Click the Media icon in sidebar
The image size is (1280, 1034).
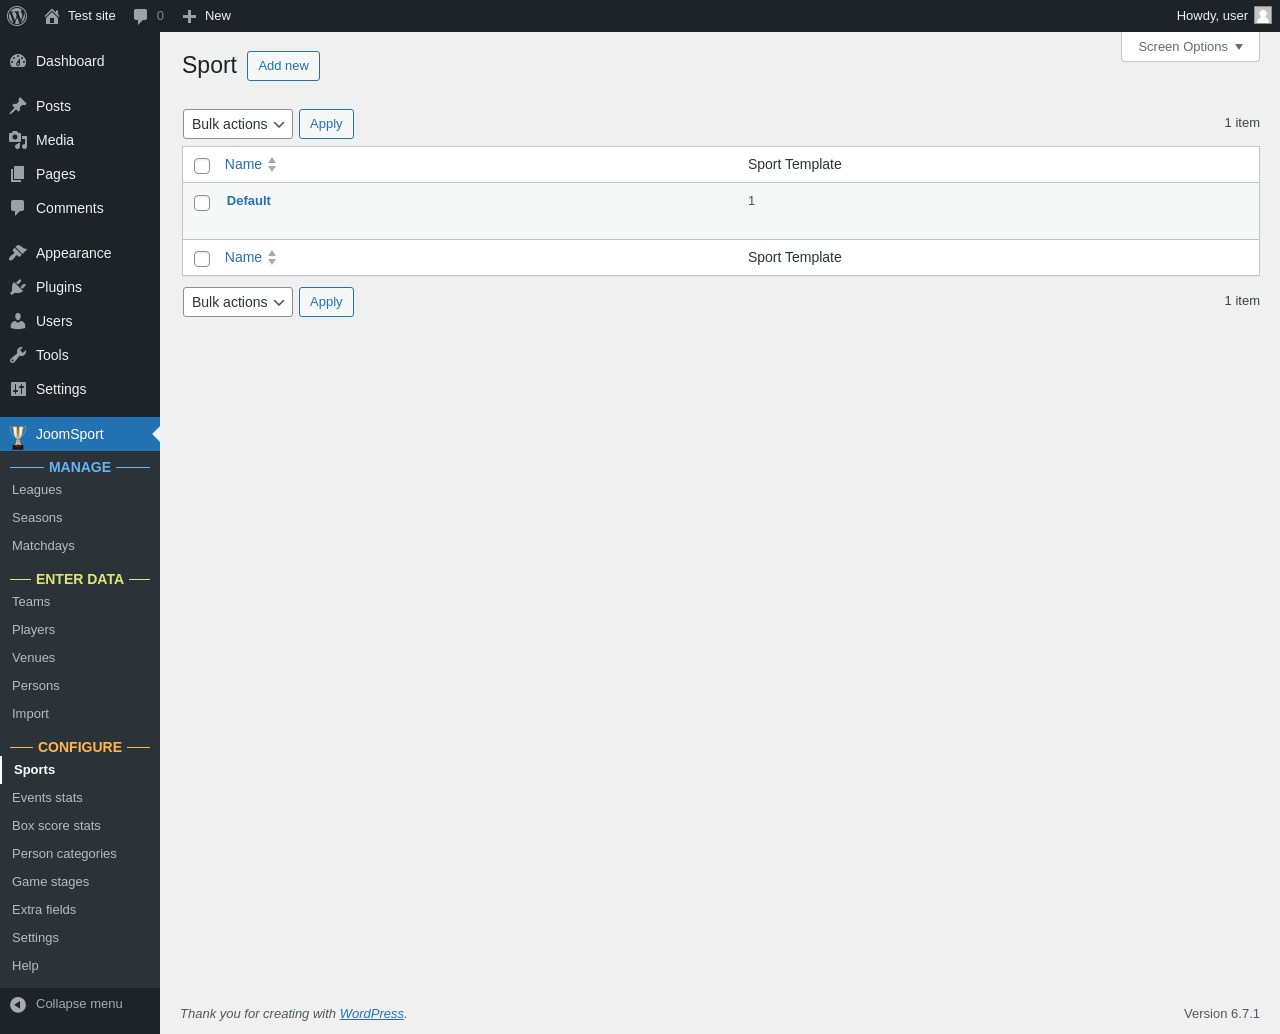(x=18, y=140)
